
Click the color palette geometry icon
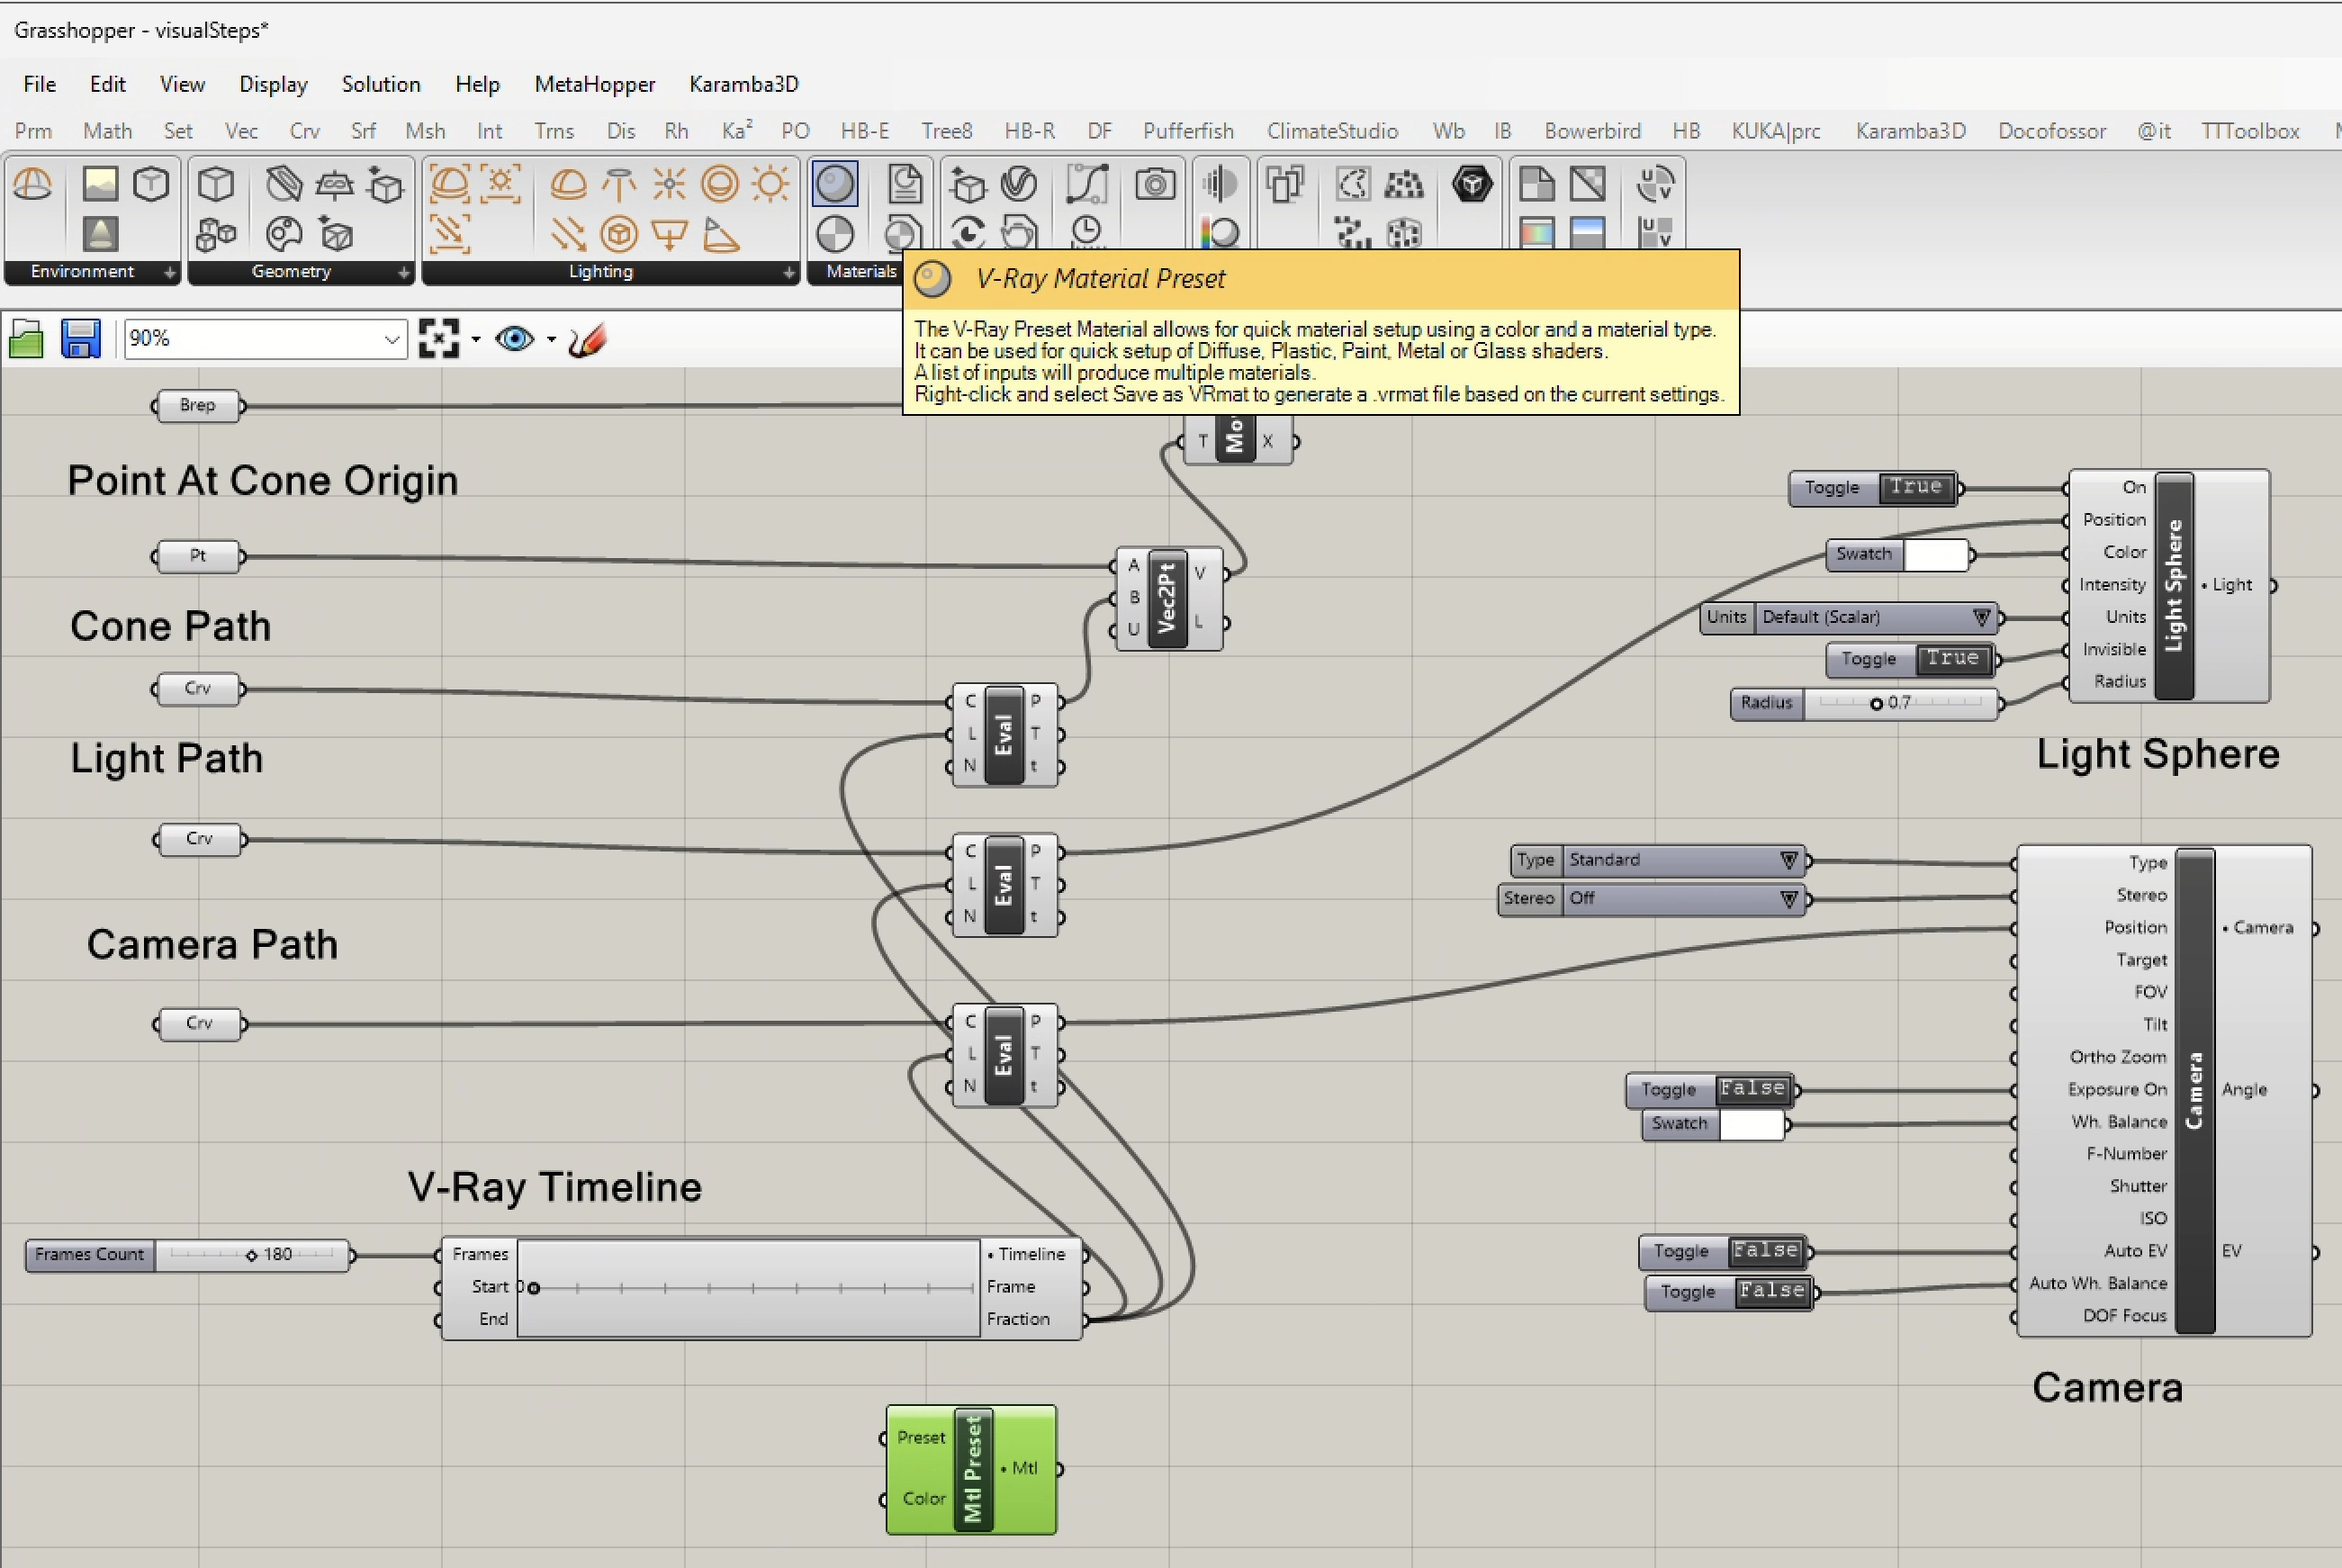(x=284, y=235)
